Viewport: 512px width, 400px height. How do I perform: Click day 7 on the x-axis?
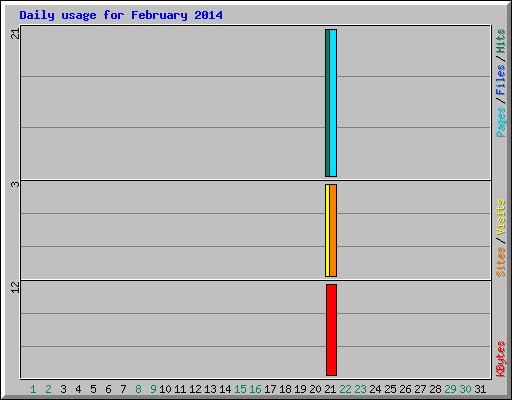click(x=123, y=389)
